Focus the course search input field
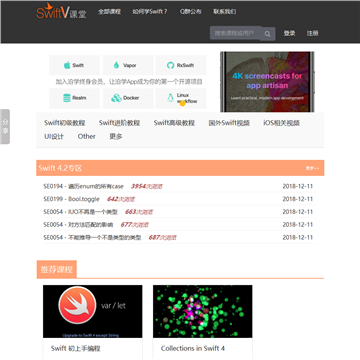The image size is (360, 360). (x=235, y=33)
